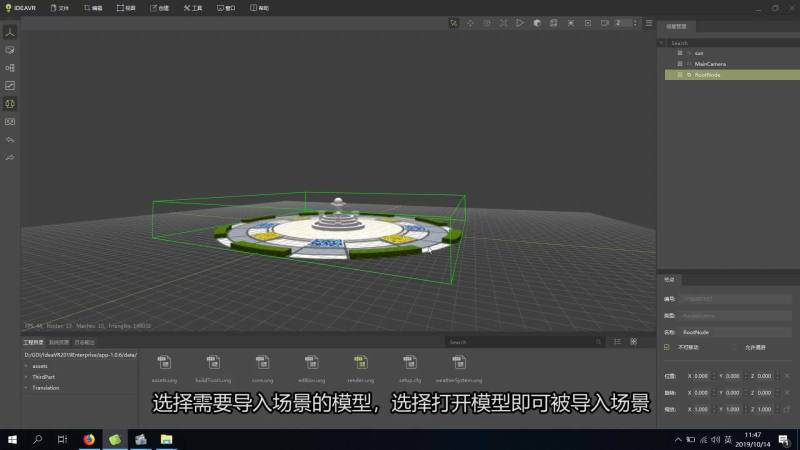Toggle the 允许选择 checkbox

tap(734, 347)
